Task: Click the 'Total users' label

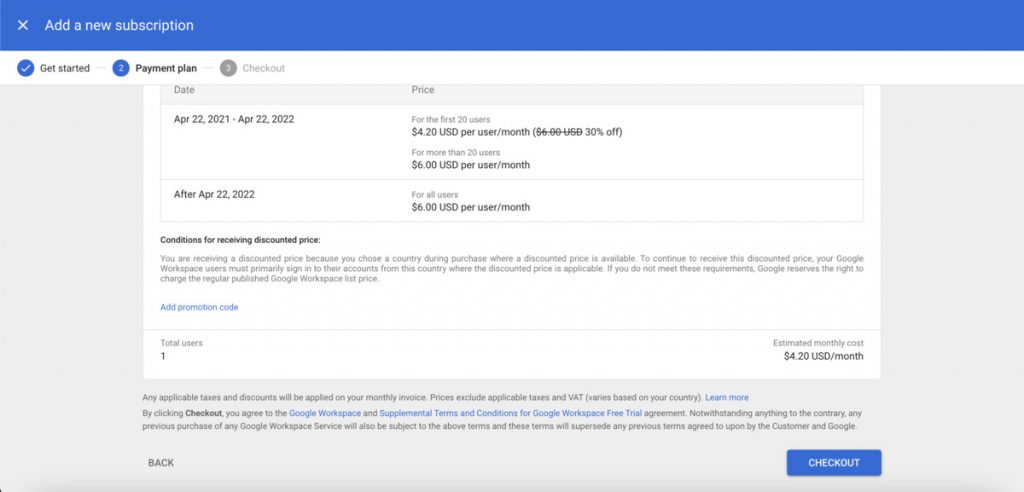Action: 182,343
